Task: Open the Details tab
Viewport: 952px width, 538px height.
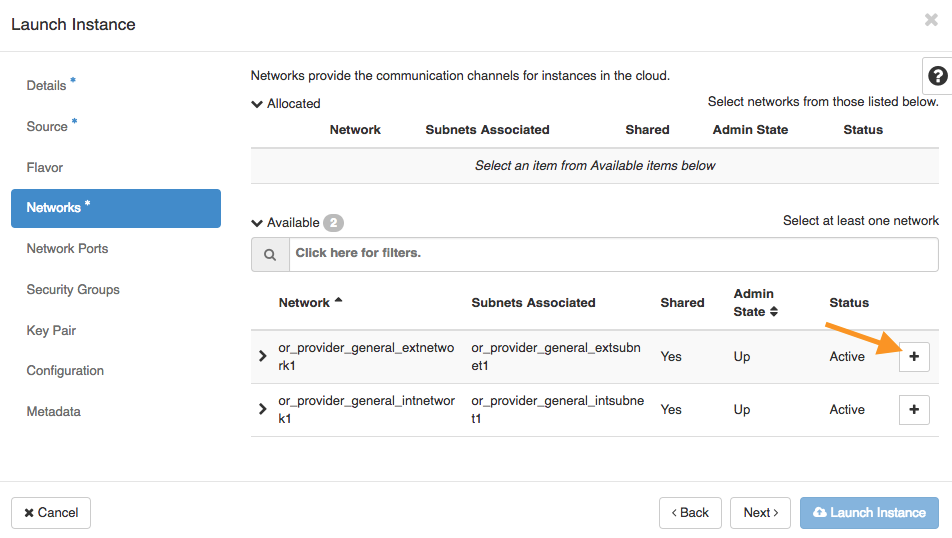Action: click(46, 86)
